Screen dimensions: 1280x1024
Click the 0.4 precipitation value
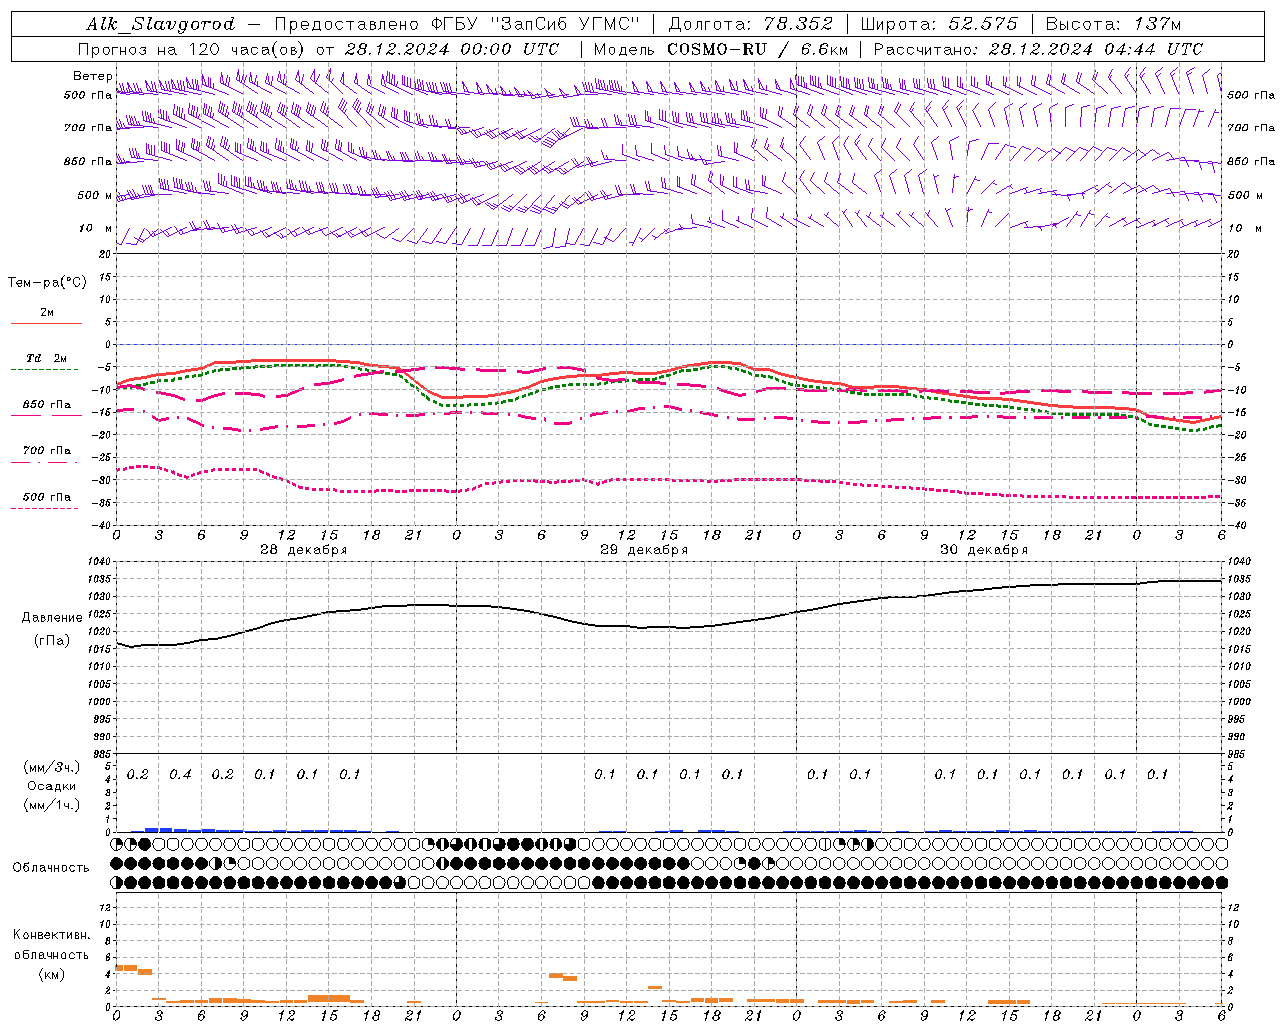[x=180, y=774]
